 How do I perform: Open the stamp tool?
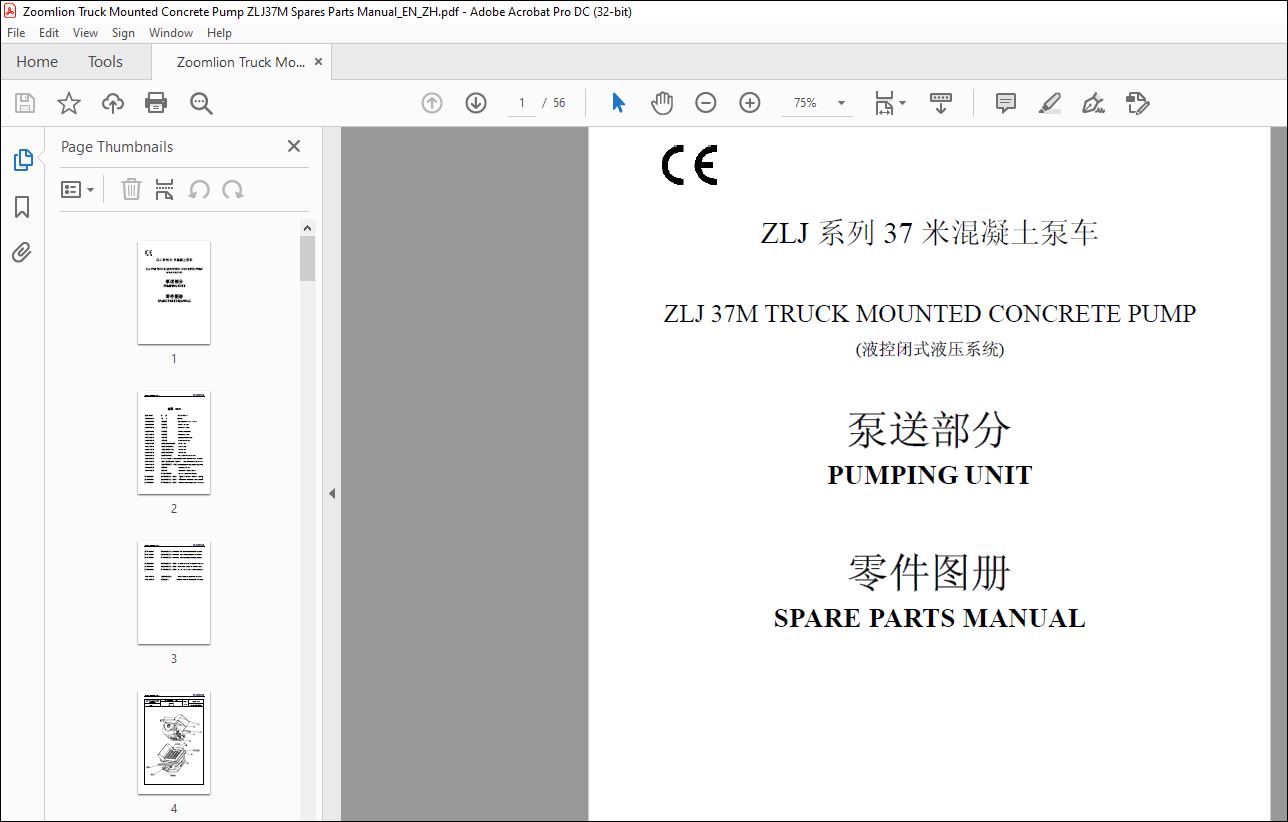click(1137, 103)
